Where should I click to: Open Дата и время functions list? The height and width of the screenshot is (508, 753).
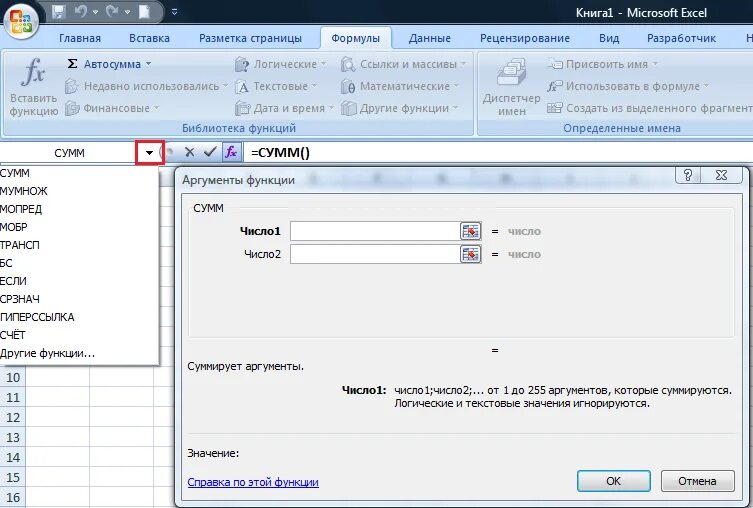click(x=284, y=109)
